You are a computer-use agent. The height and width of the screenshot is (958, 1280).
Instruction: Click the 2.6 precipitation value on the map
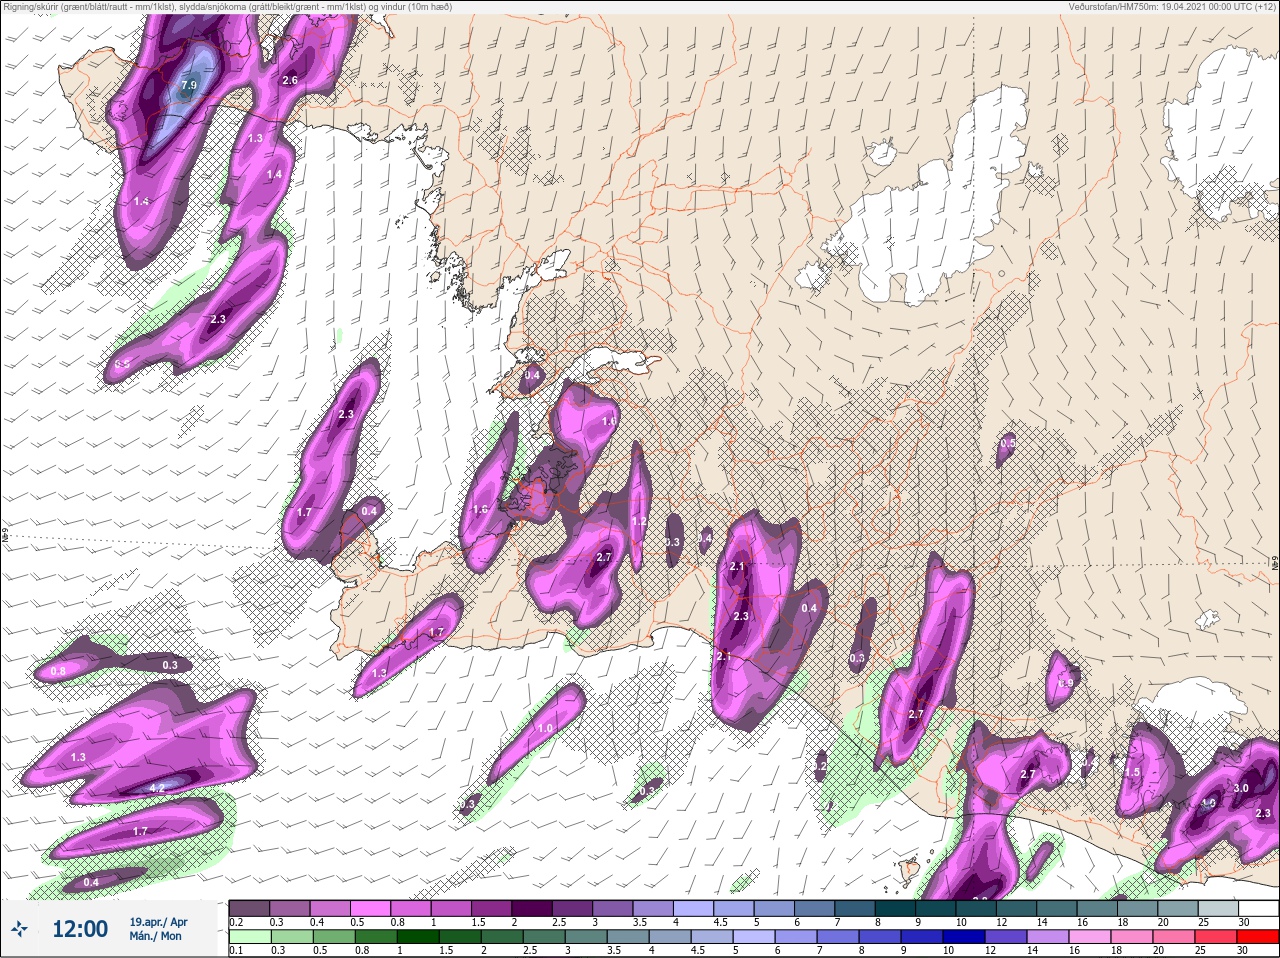[290, 80]
